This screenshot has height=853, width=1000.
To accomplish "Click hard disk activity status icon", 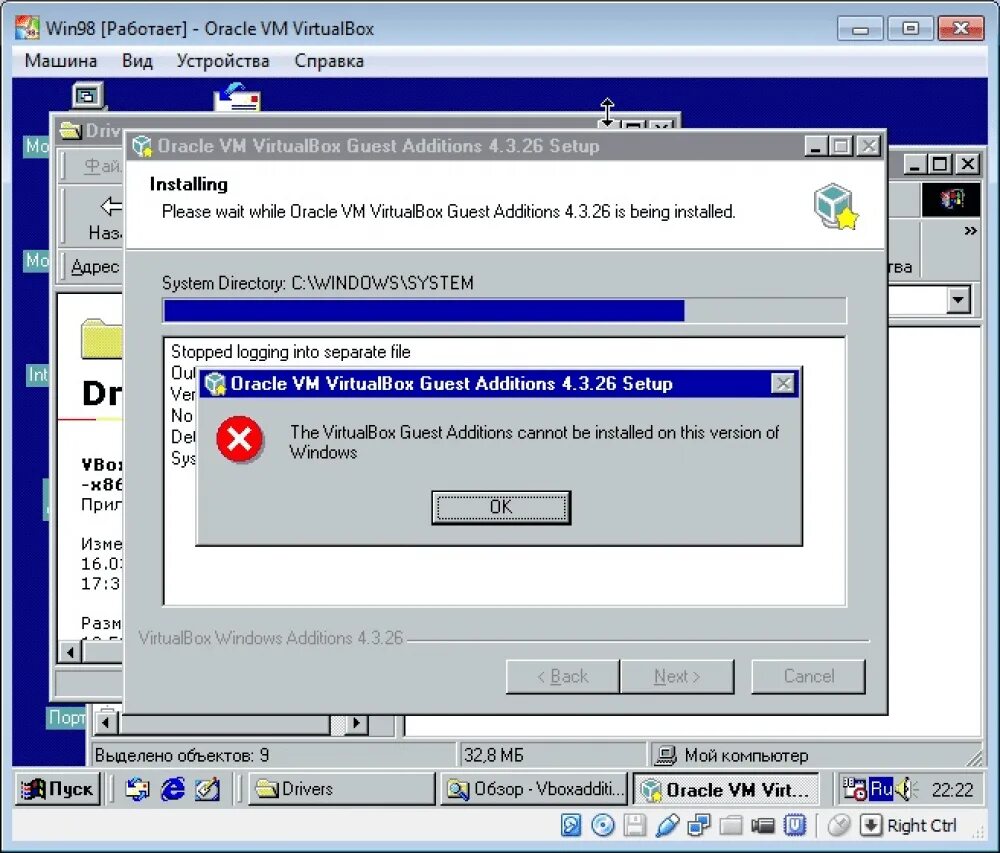I will pyautogui.click(x=571, y=825).
